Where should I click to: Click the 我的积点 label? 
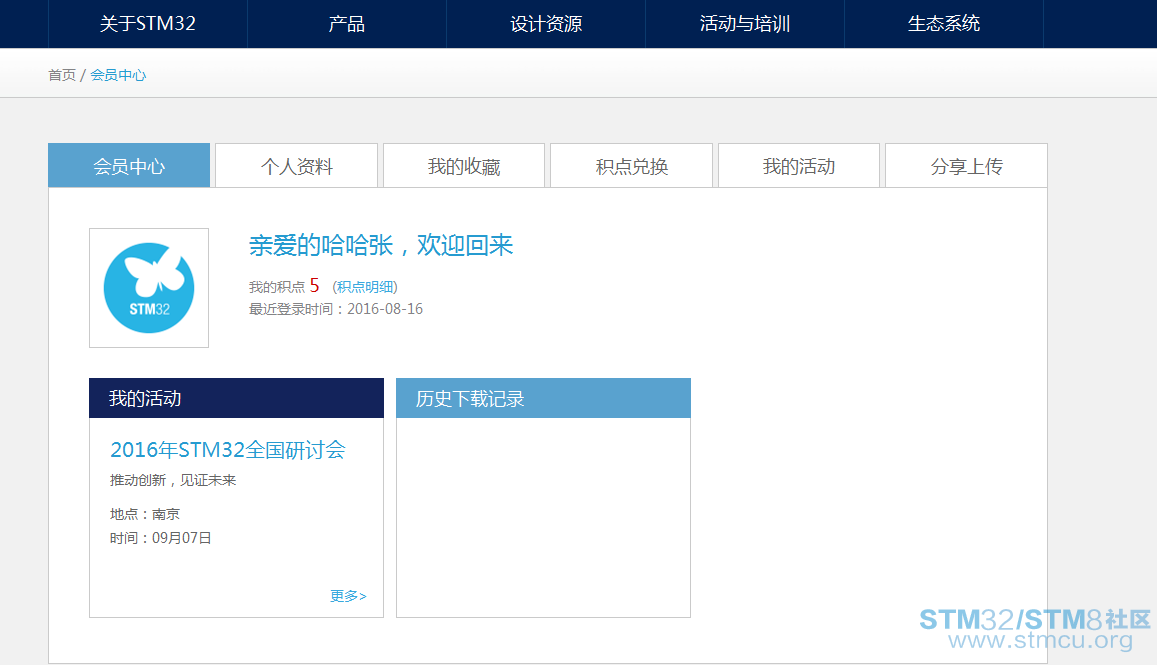pos(277,287)
